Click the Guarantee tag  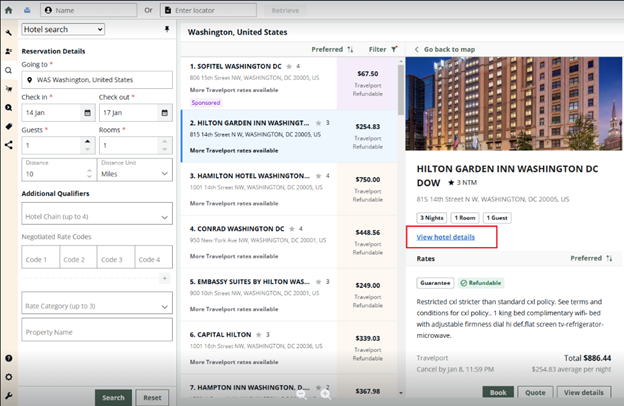tap(435, 283)
